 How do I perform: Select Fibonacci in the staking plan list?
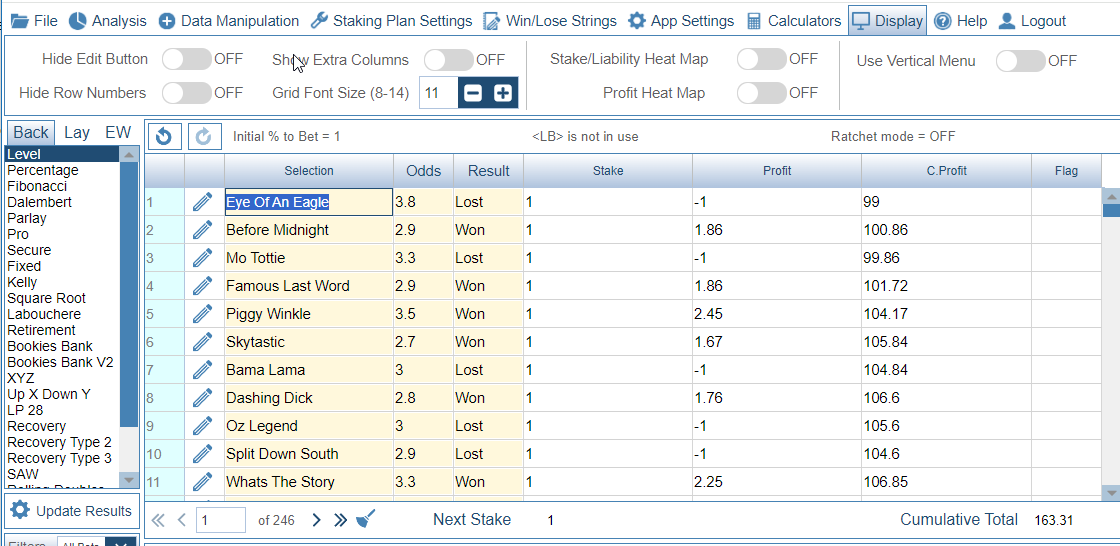pyautogui.click(x=37, y=186)
